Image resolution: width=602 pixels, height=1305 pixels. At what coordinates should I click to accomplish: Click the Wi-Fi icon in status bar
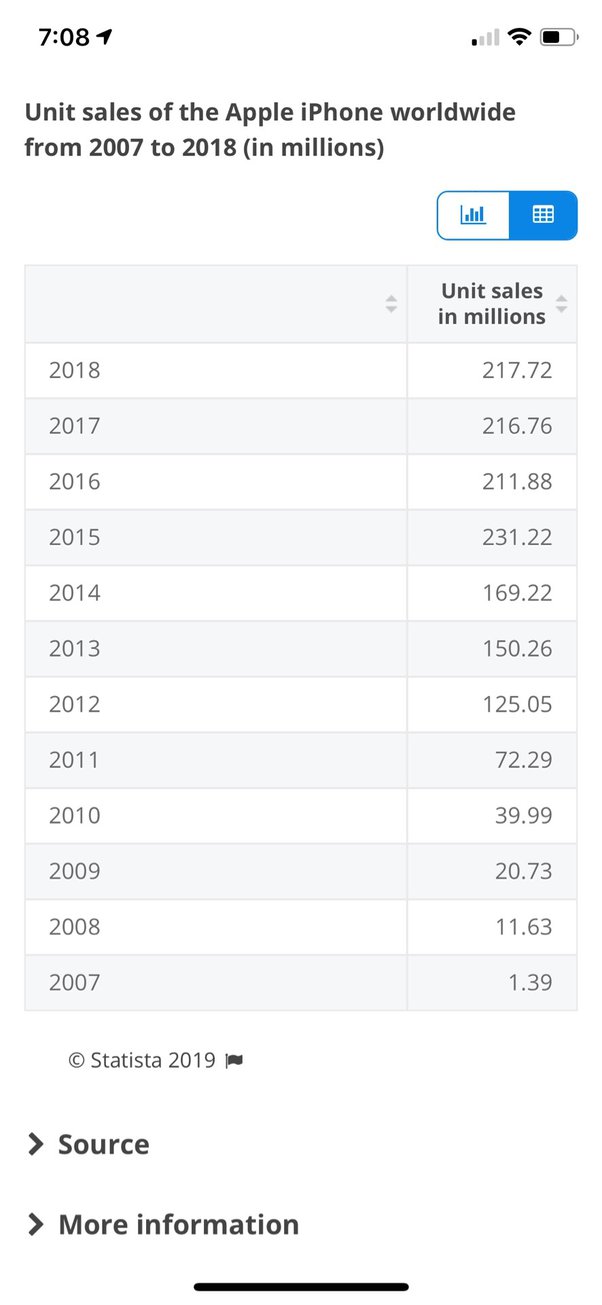pyautogui.click(x=519, y=34)
